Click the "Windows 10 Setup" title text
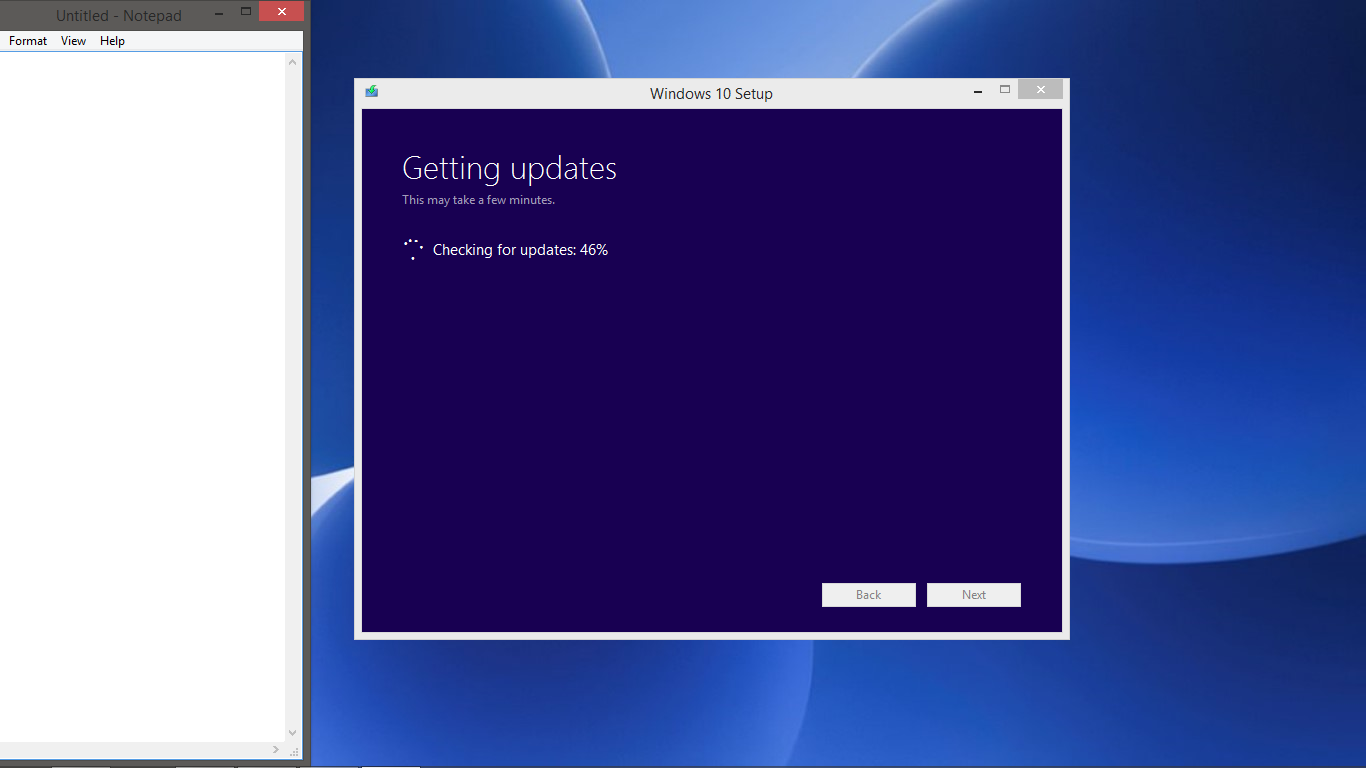 click(711, 94)
